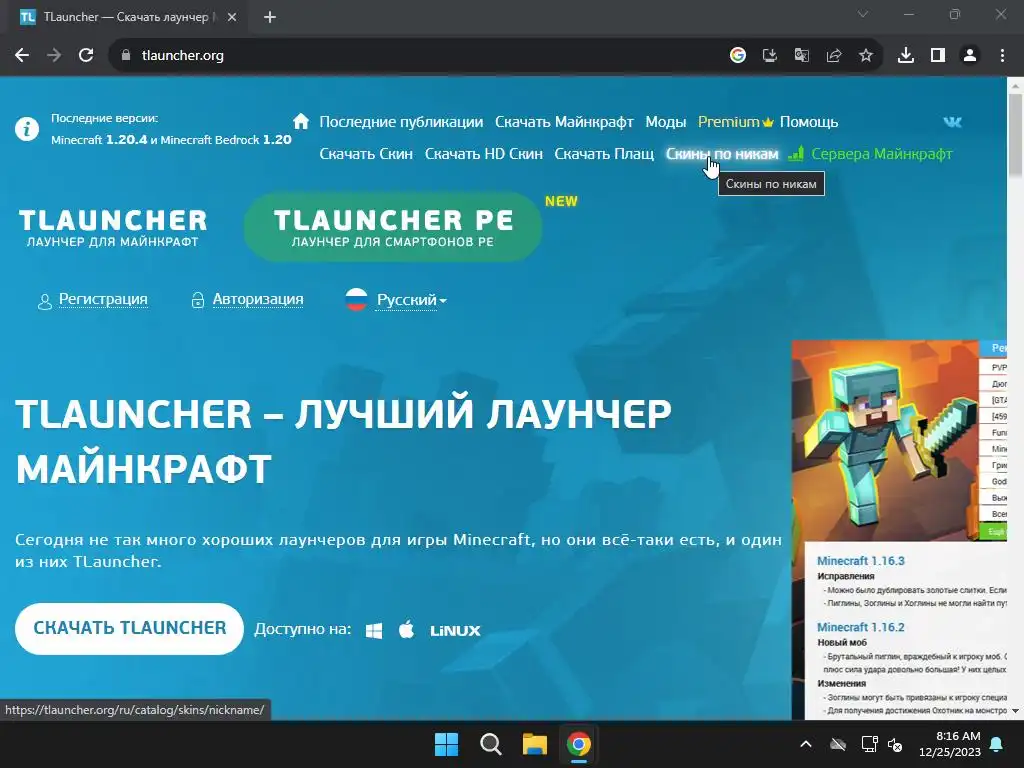Open the Google icon in address bar
The image size is (1024, 768).
point(738,56)
